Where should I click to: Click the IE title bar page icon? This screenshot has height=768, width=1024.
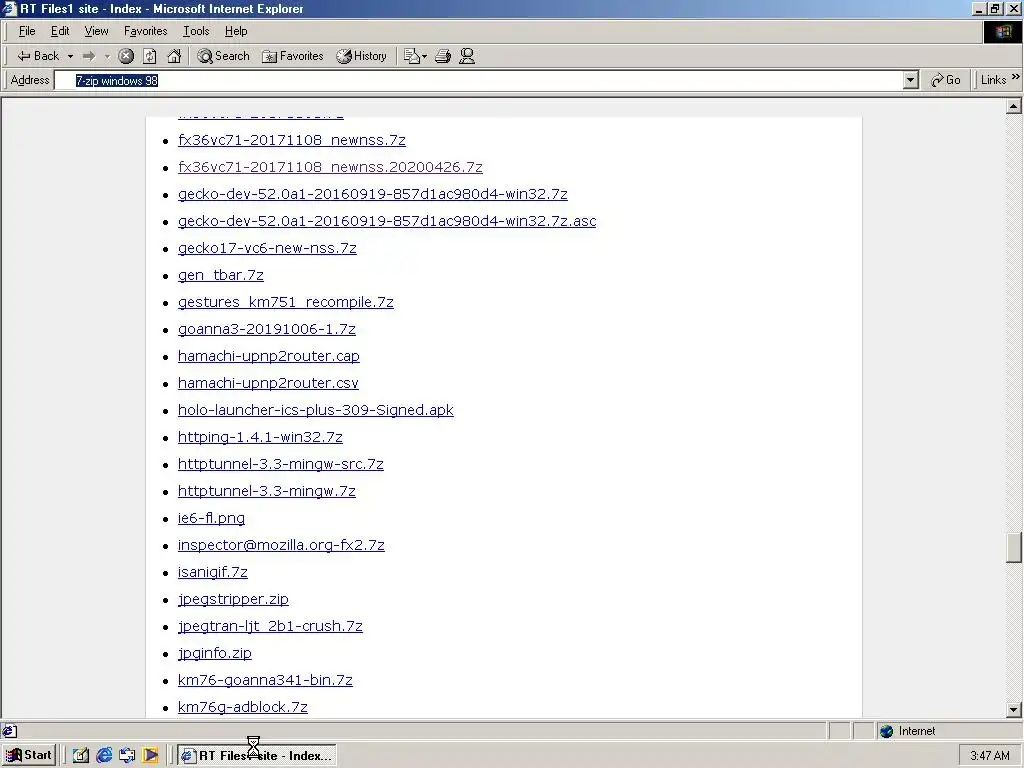9,8
